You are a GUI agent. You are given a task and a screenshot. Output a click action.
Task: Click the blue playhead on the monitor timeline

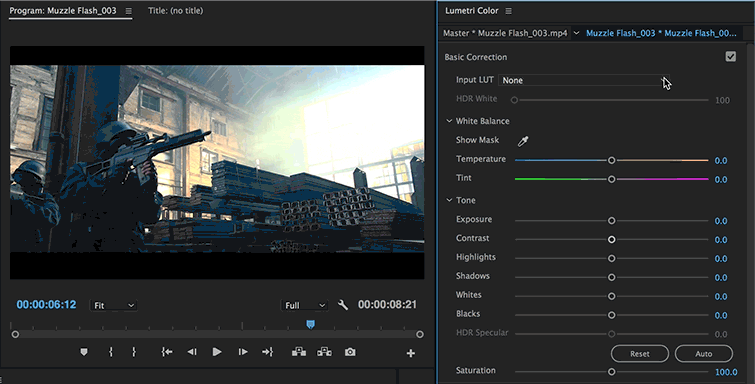[x=311, y=324]
